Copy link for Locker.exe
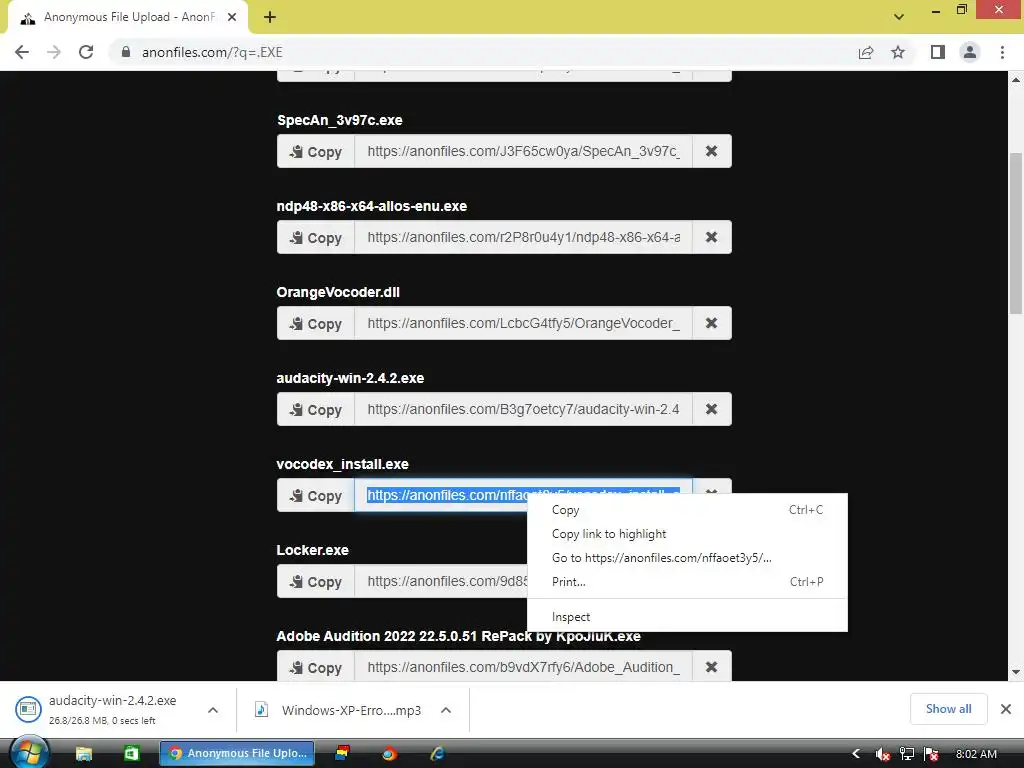 pos(316,582)
